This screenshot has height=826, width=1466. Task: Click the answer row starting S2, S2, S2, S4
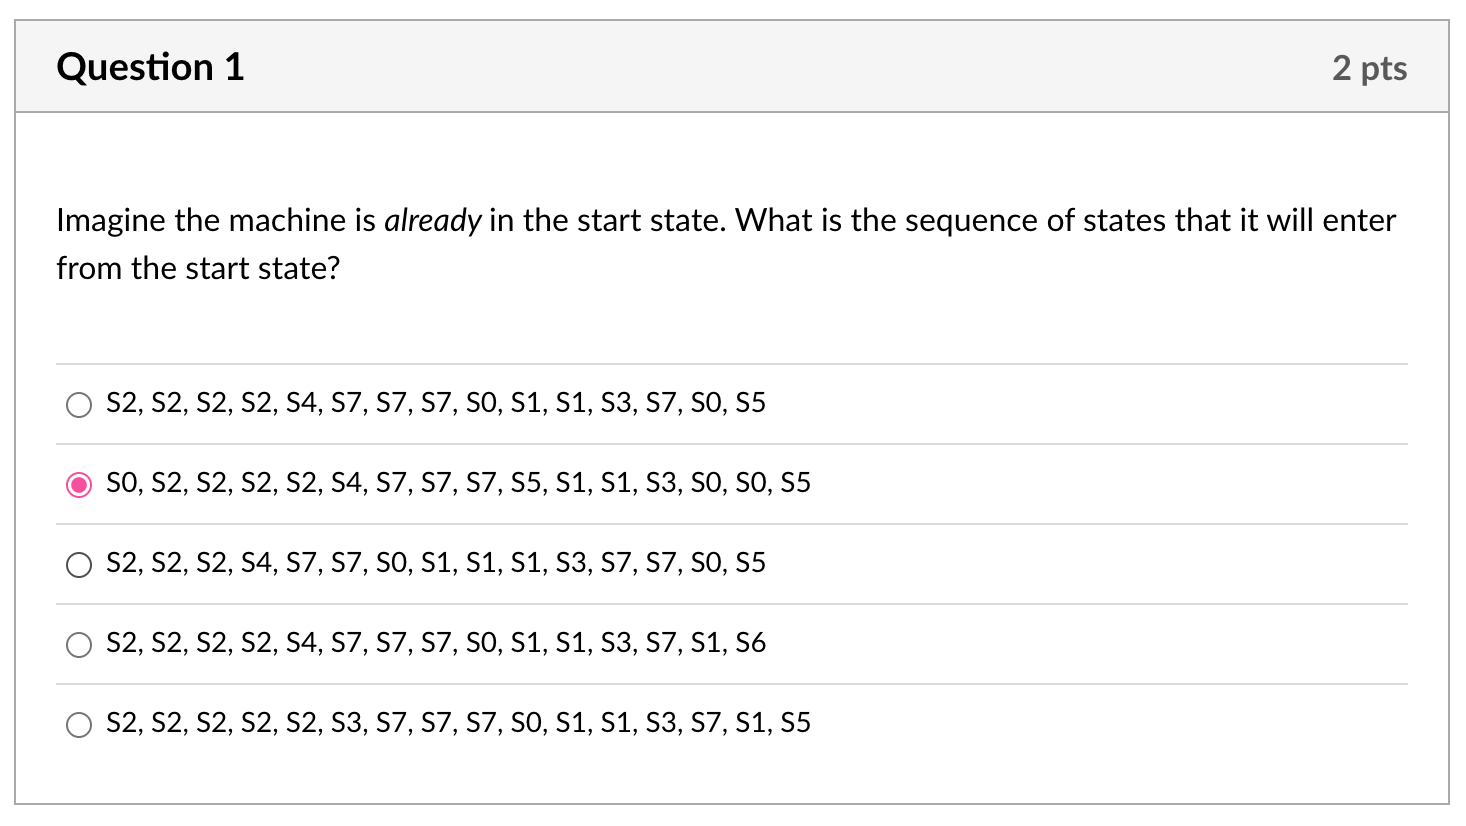[x=435, y=563]
